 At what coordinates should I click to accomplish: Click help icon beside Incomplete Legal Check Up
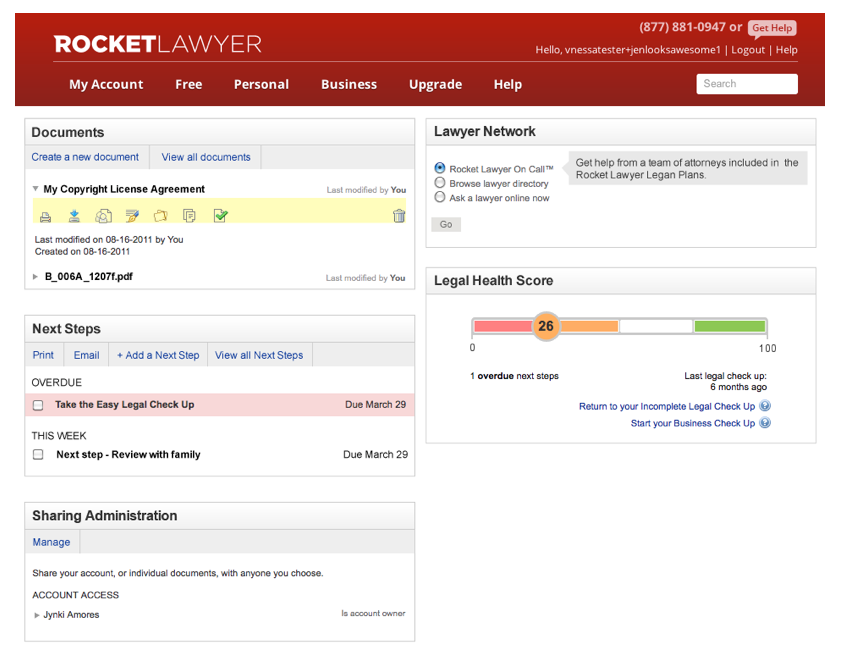(765, 406)
